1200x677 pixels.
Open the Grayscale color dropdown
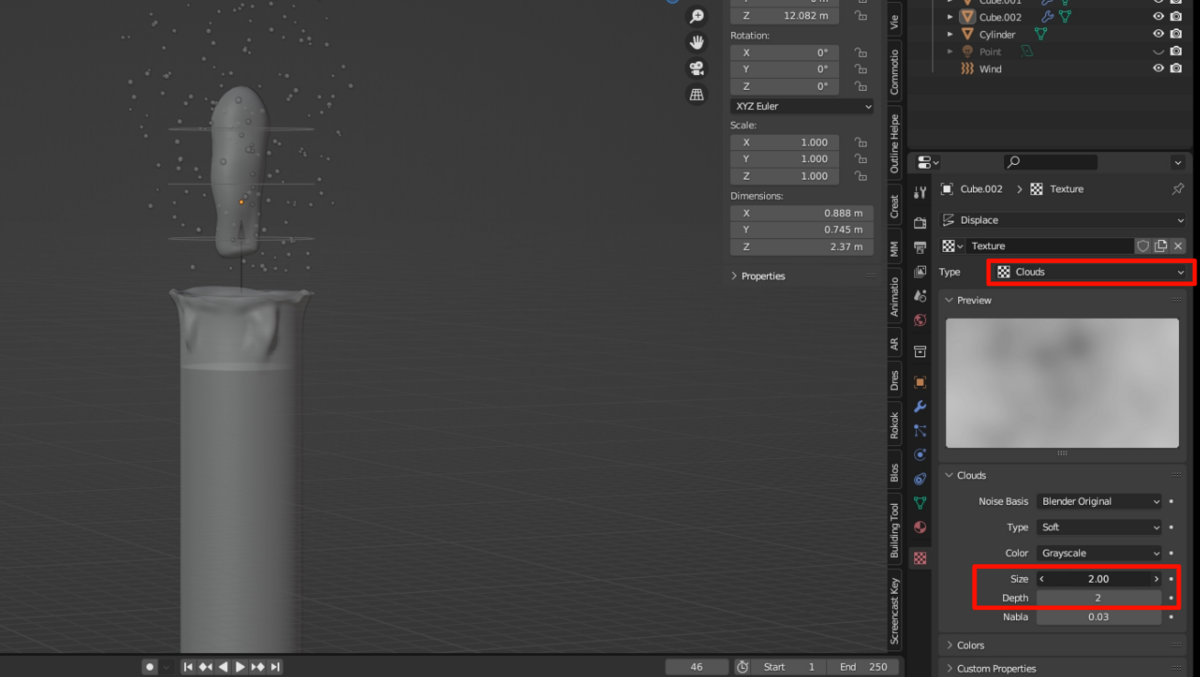click(x=1100, y=553)
